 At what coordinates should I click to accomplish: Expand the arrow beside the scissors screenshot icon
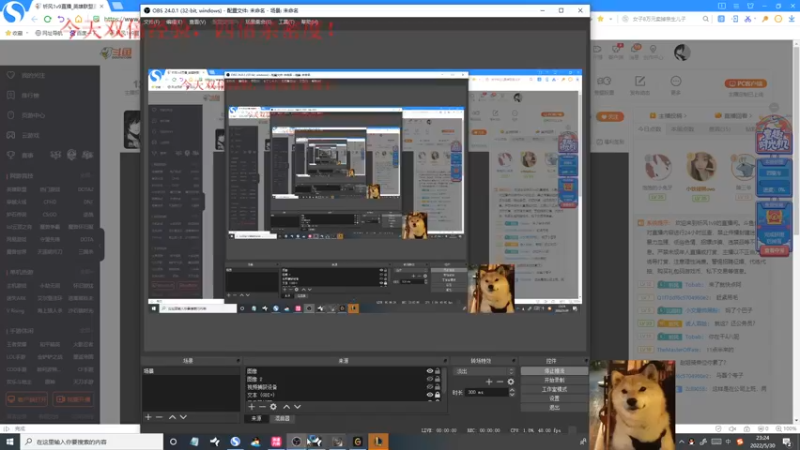(x=756, y=19)
